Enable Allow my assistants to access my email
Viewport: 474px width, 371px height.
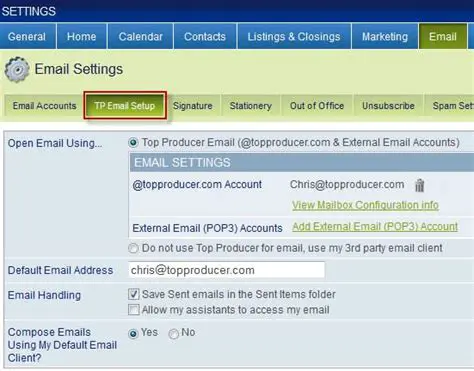pos(134,310)
